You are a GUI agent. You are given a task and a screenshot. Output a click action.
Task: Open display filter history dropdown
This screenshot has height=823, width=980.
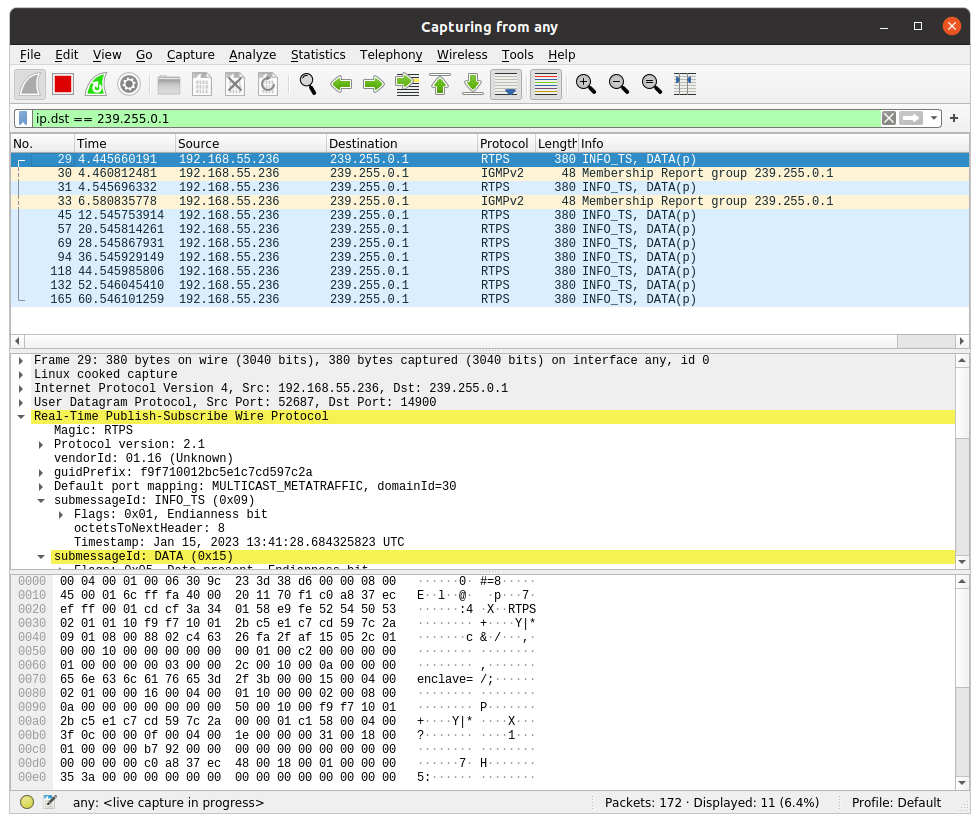click(934, 118)
